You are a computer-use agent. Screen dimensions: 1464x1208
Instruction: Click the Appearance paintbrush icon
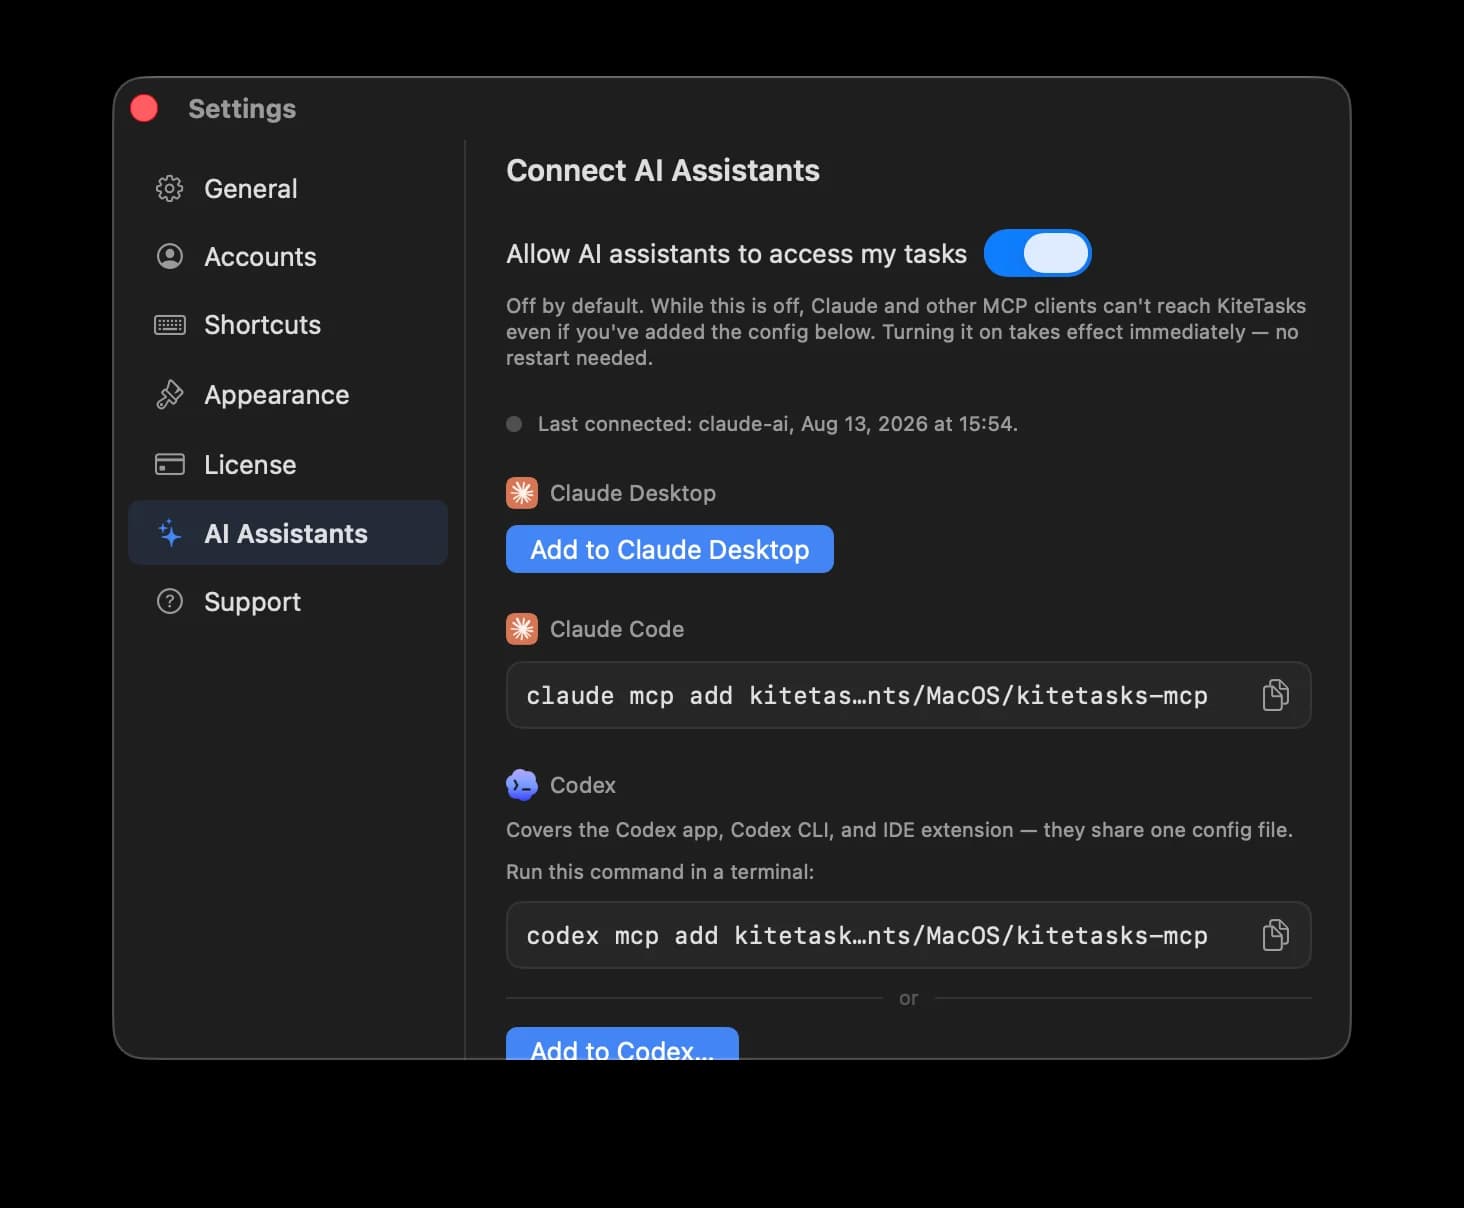pos(170,395)
